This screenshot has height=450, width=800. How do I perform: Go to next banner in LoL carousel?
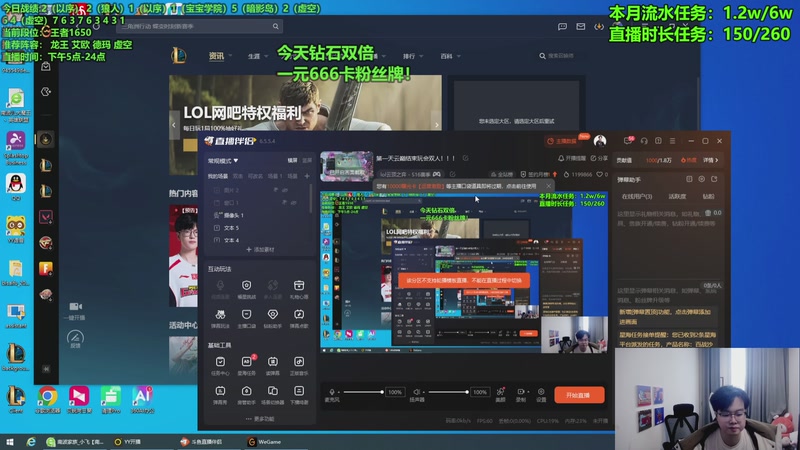tap(437, 124)
